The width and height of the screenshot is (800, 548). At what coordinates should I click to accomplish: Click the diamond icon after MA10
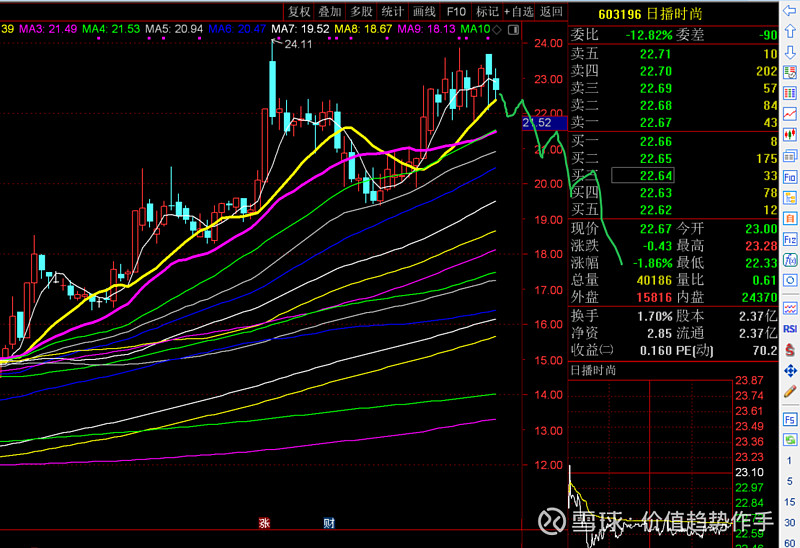[496, 30]
